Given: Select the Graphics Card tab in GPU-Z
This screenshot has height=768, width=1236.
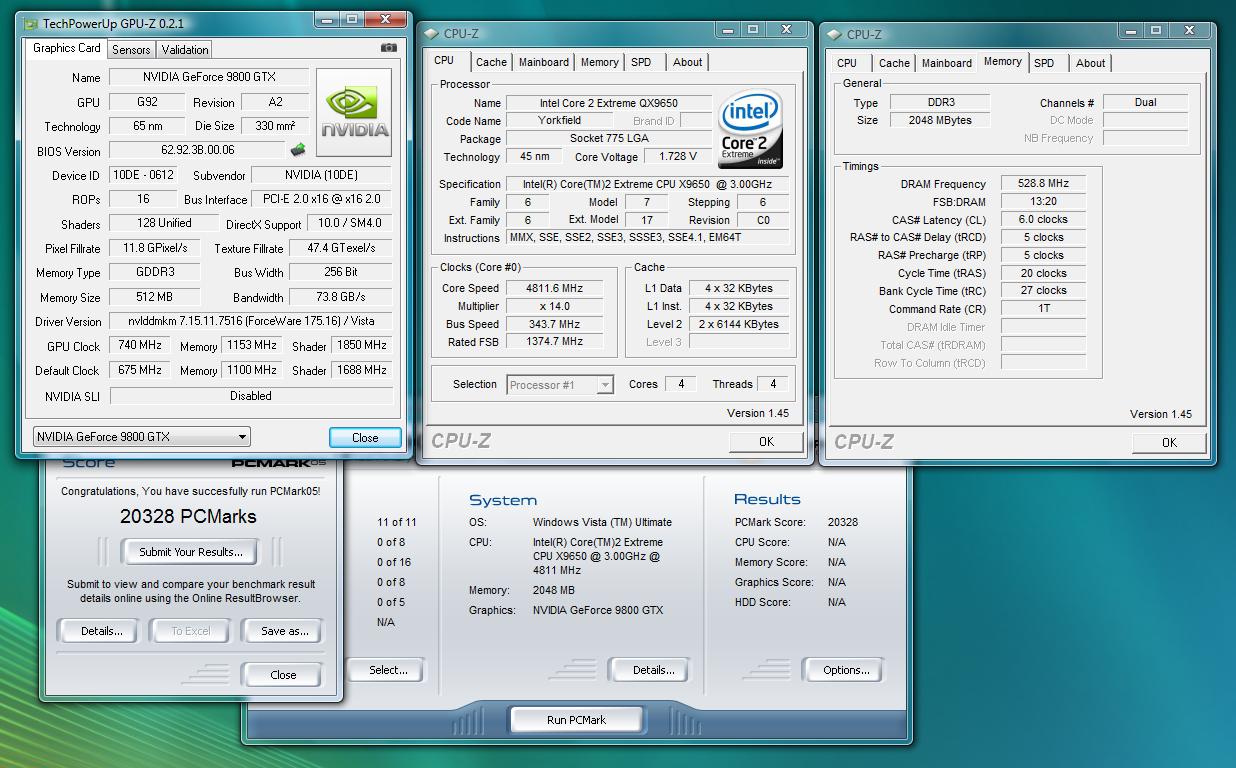Looking at the screenshot, I should coord(67,48).
